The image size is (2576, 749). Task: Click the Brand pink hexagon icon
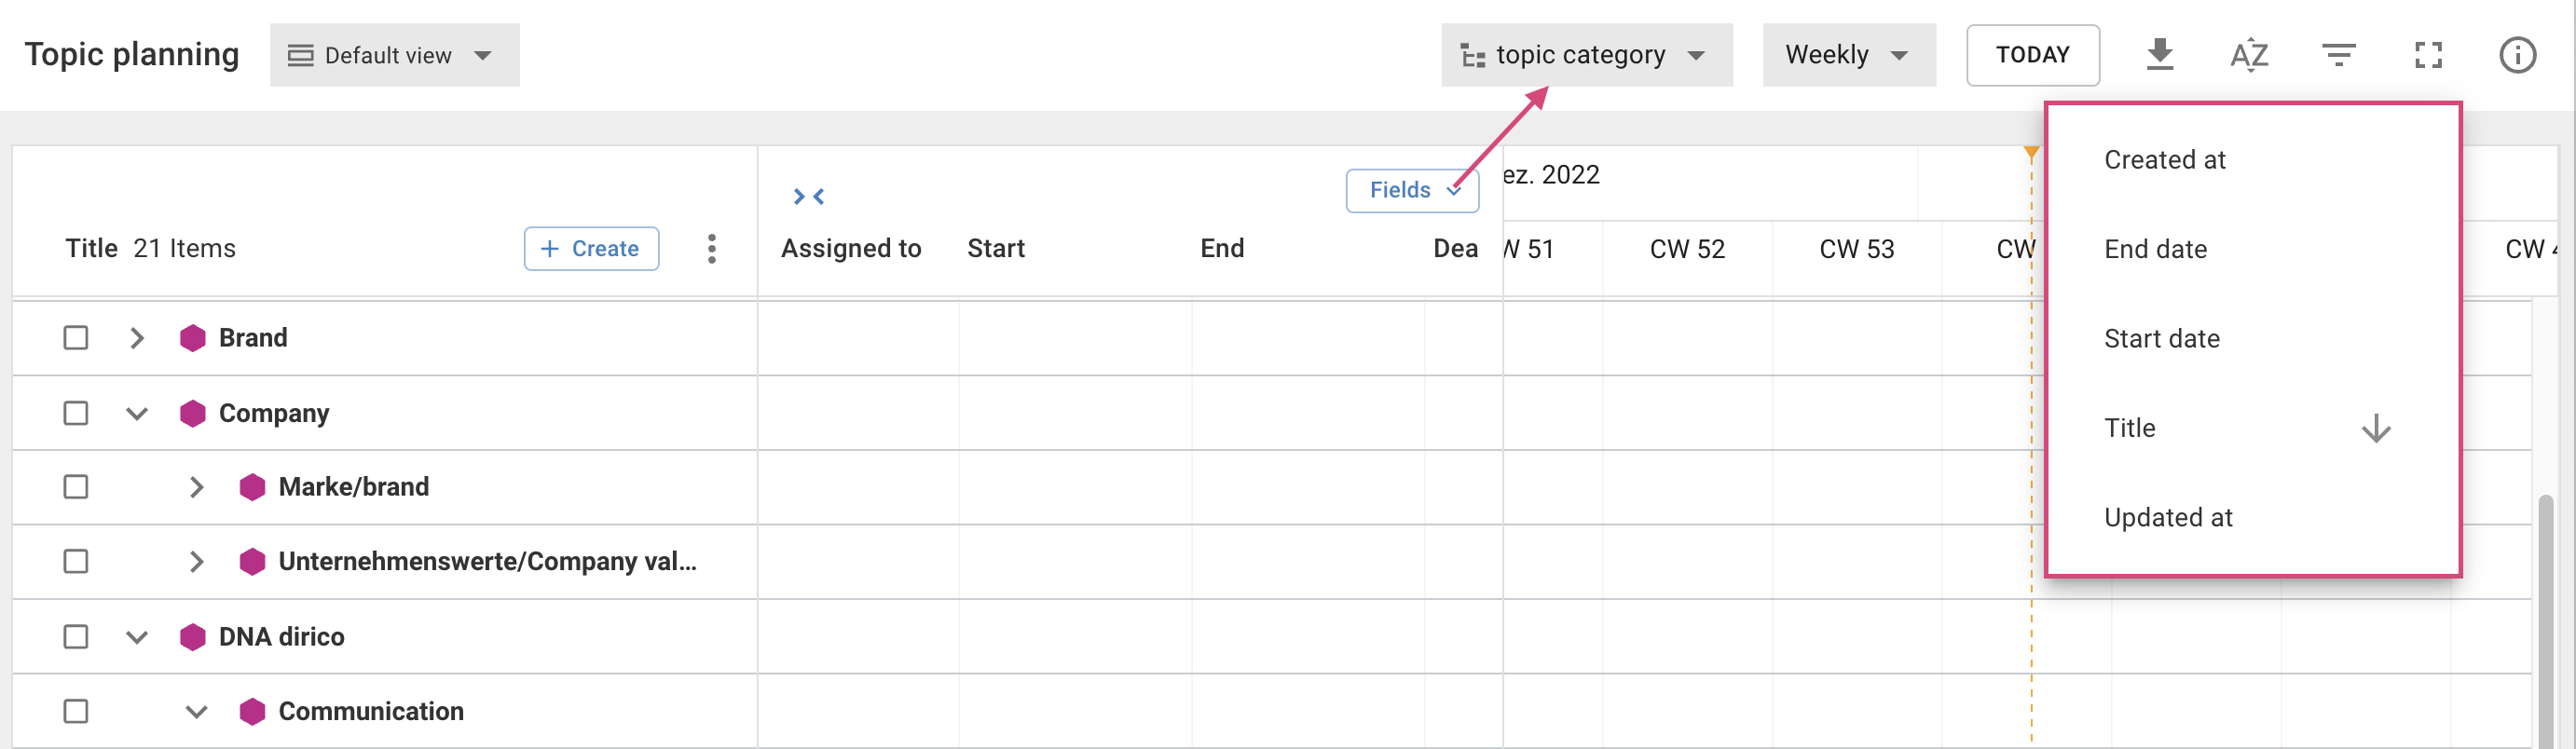point(192,338)
